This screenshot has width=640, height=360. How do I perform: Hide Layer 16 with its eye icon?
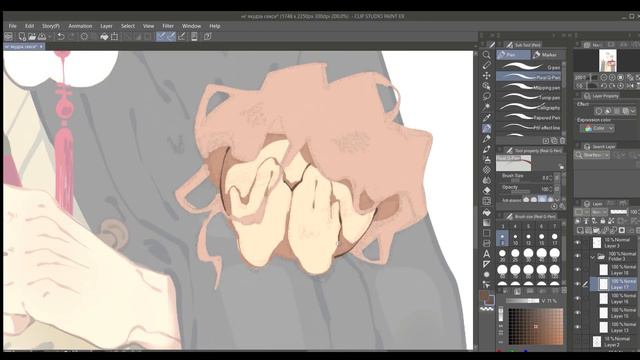pos(578,298)
